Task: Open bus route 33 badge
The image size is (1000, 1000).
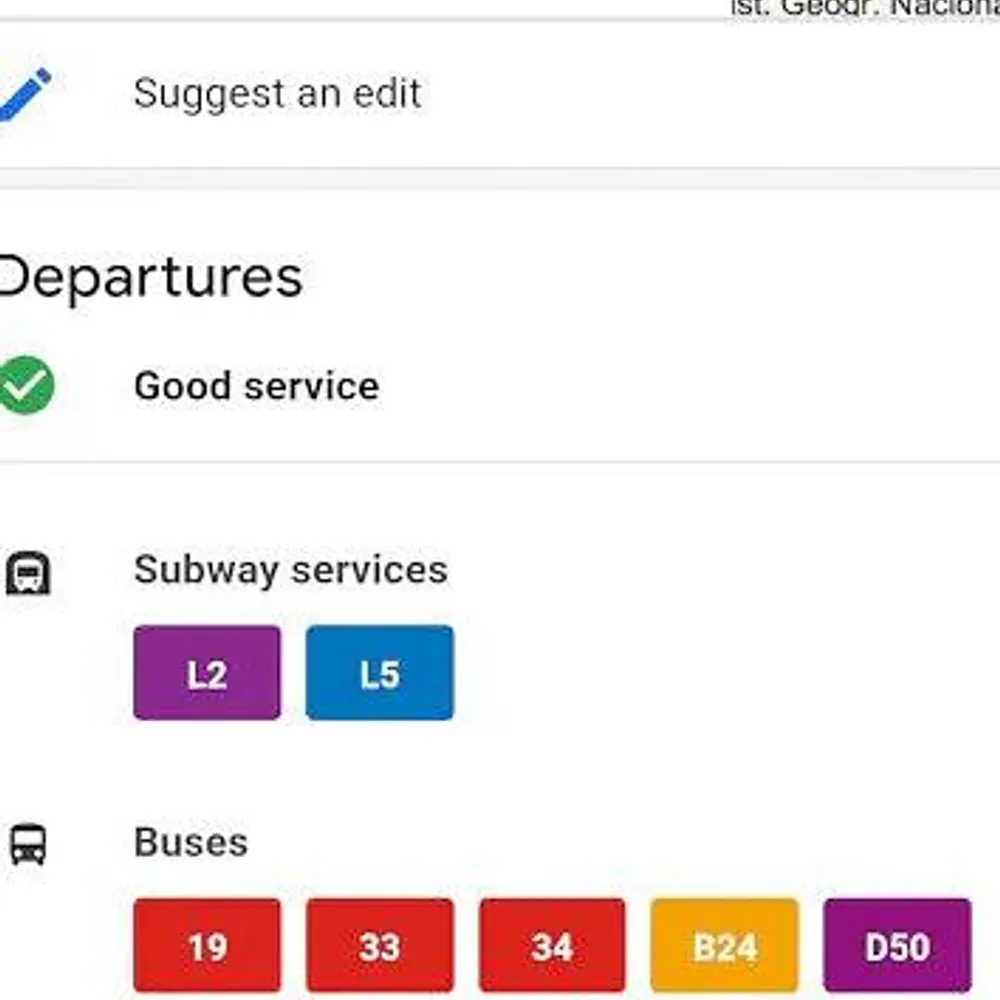Action: pyautogui.click(x=379, y=945)
